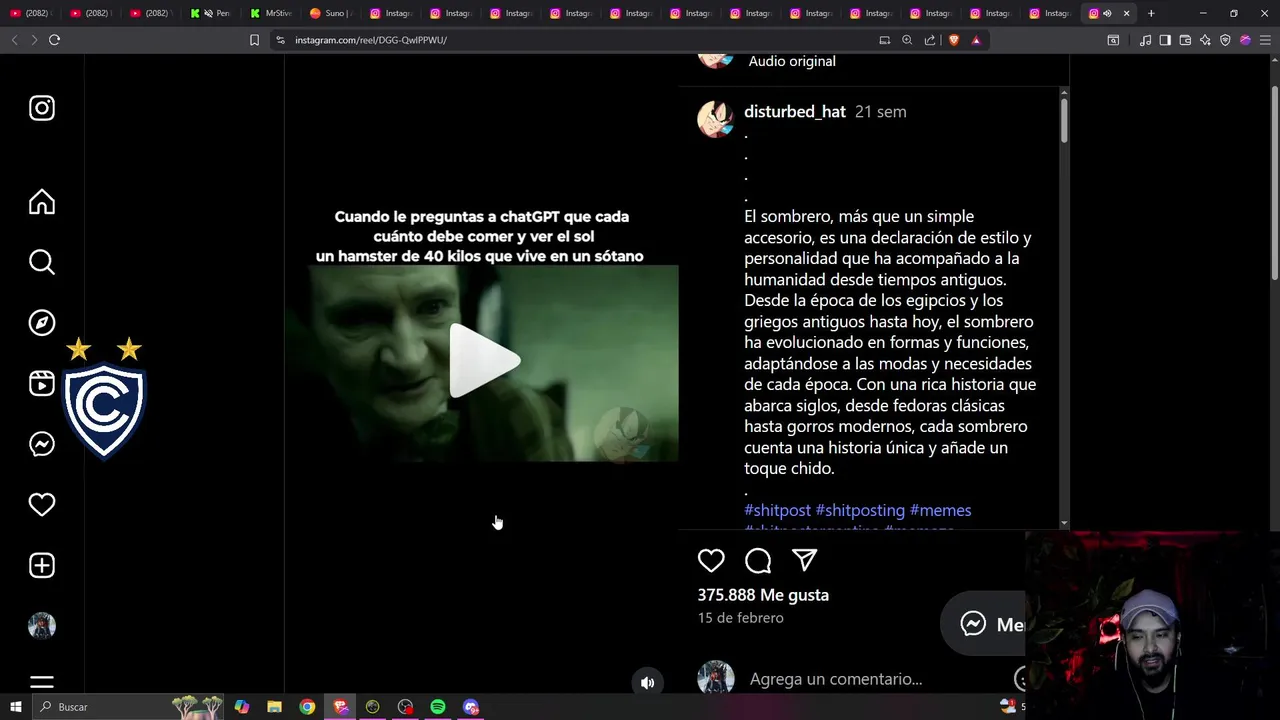
Task: Click the 15 de febrero date
Action: pyautogui.click(x=741, y=618)
